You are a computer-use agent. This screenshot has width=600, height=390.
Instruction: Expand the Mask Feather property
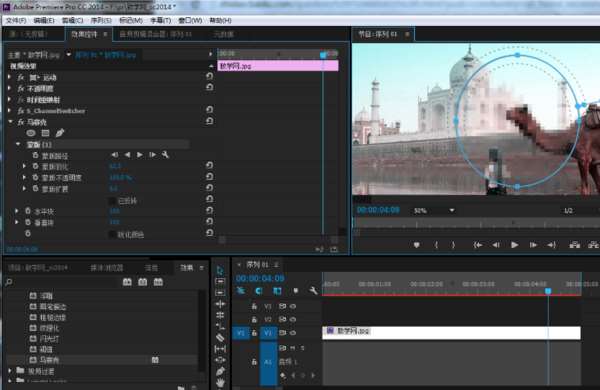24,166
